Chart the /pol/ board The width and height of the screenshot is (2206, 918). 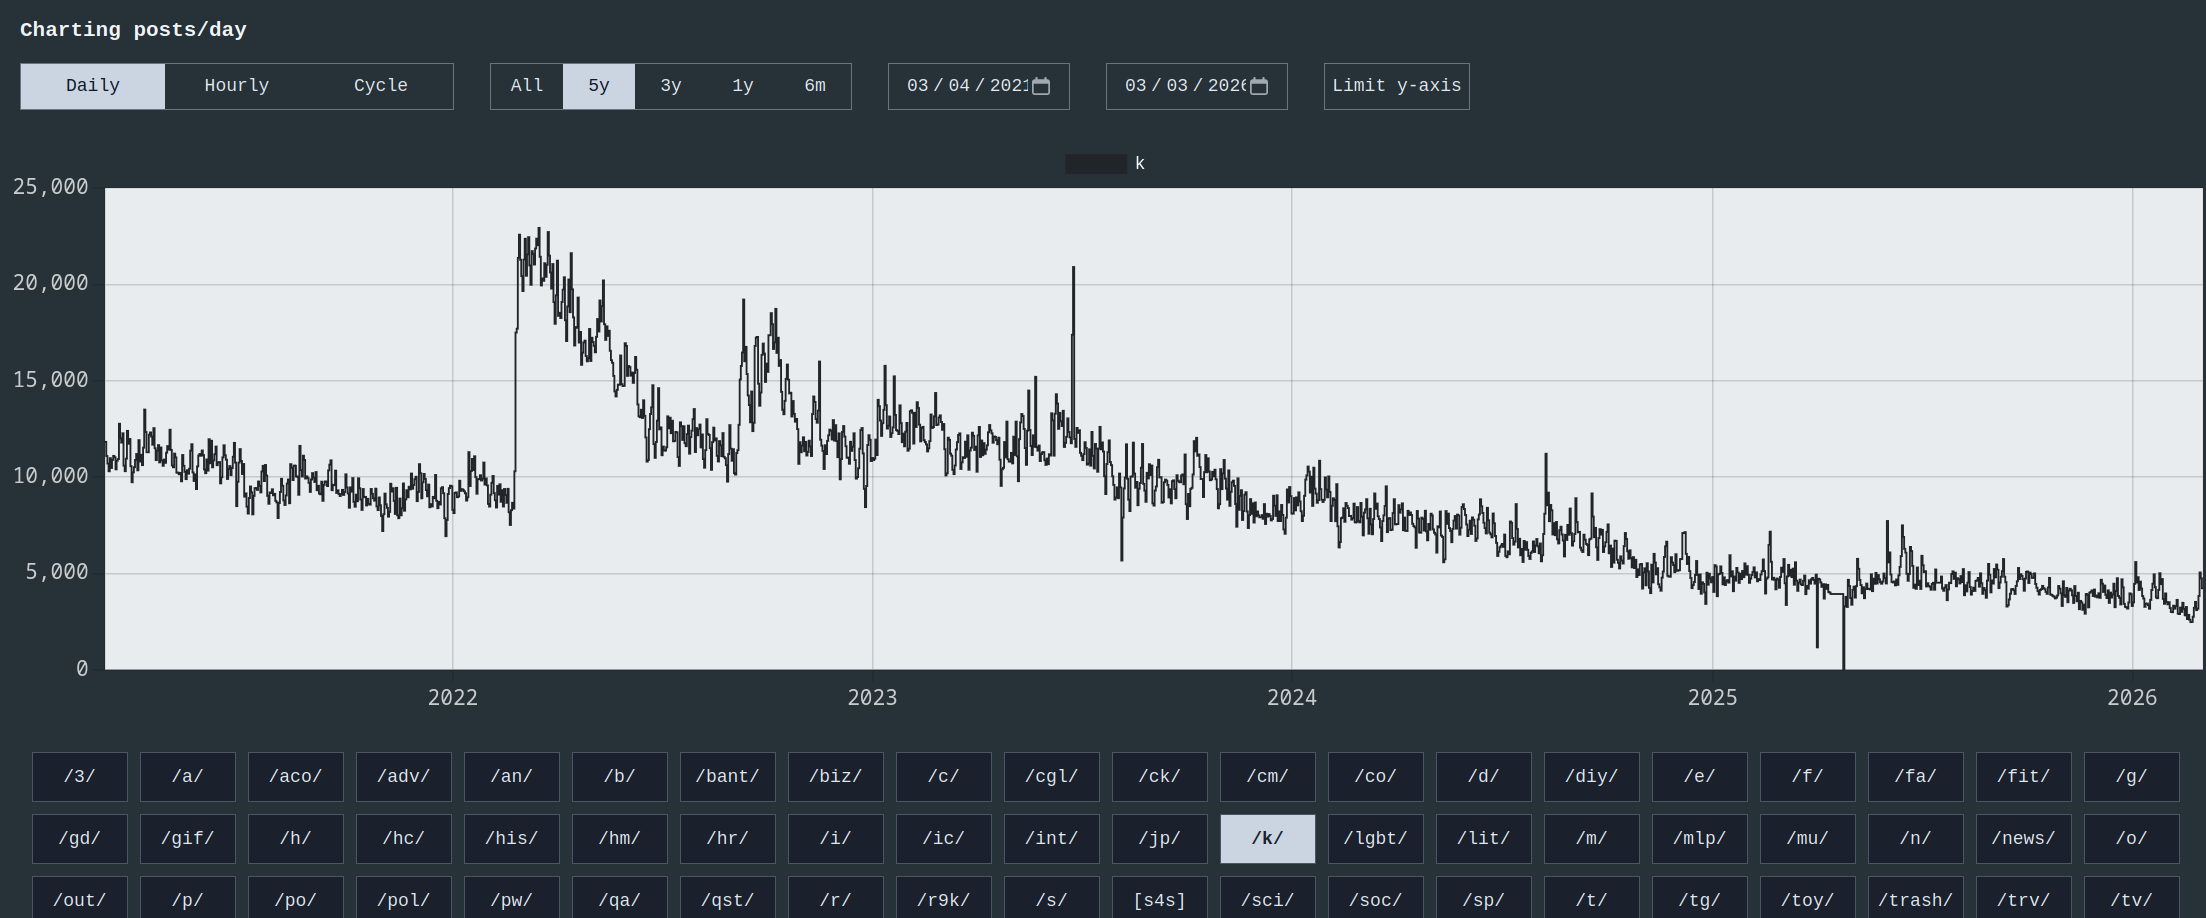pos(404,898)
